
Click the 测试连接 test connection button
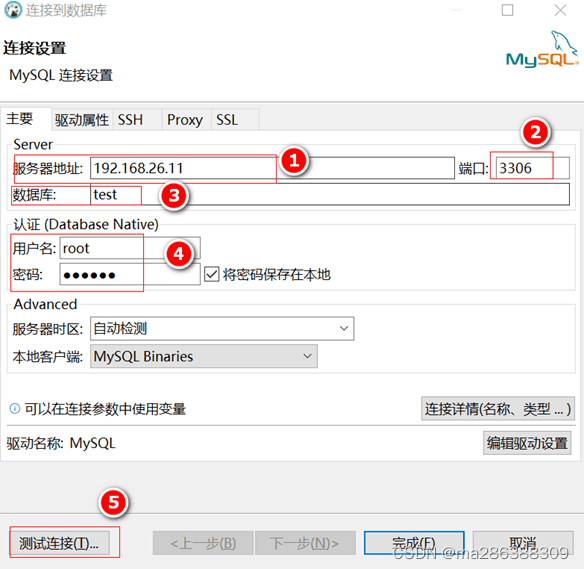[x=59, y=543]
